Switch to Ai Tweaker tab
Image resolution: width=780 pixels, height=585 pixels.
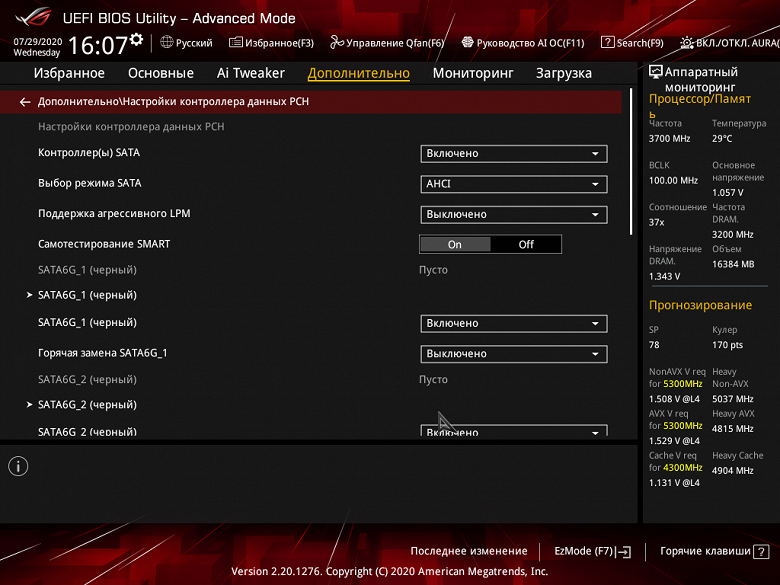tap(251, 73)
